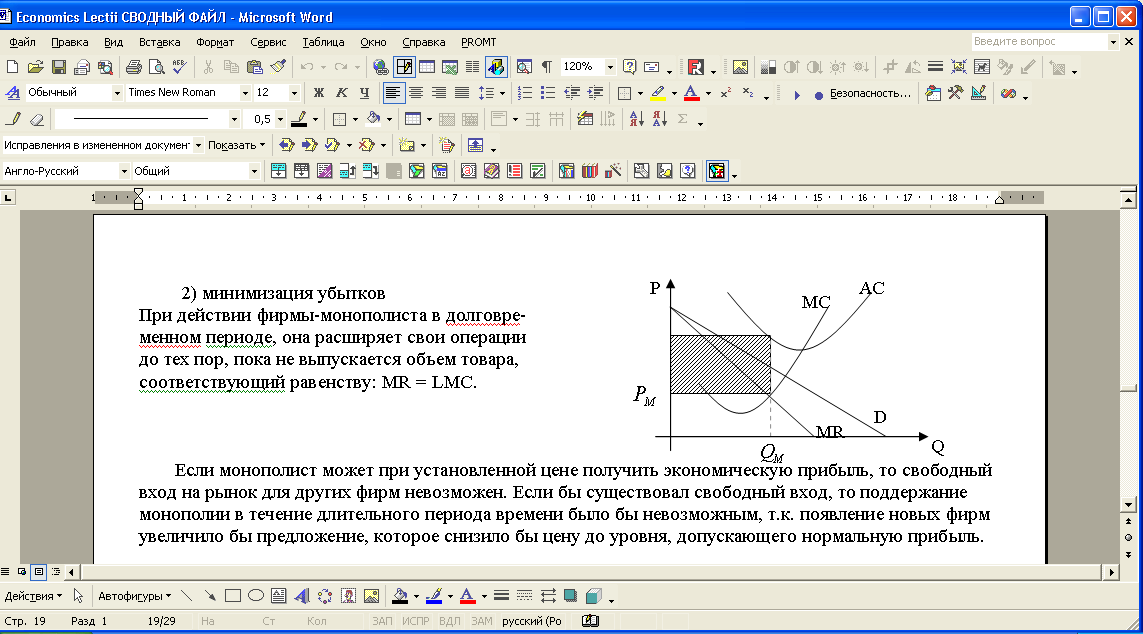Switch to Print Layout view button
1143x634 pixels.
pyautogui.click(x=39, y=572)
